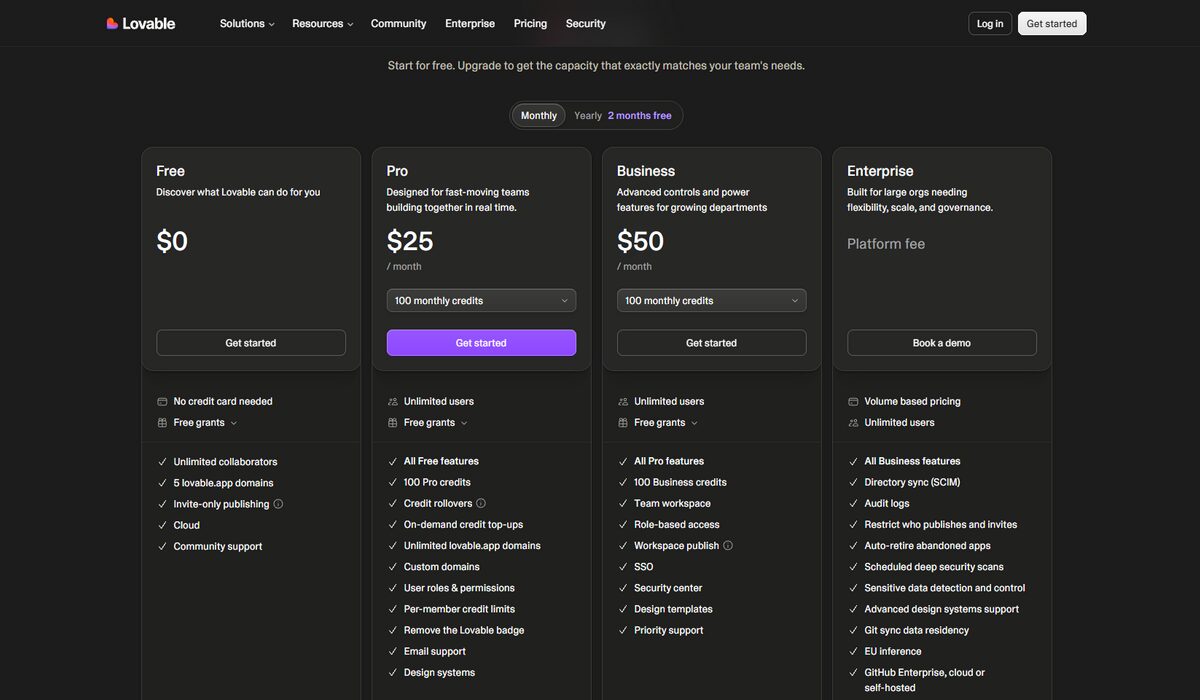Viewport: 1200px width, 700px height.
Task: Click 'Advanced design systems support' text
Action: [942, 609]
